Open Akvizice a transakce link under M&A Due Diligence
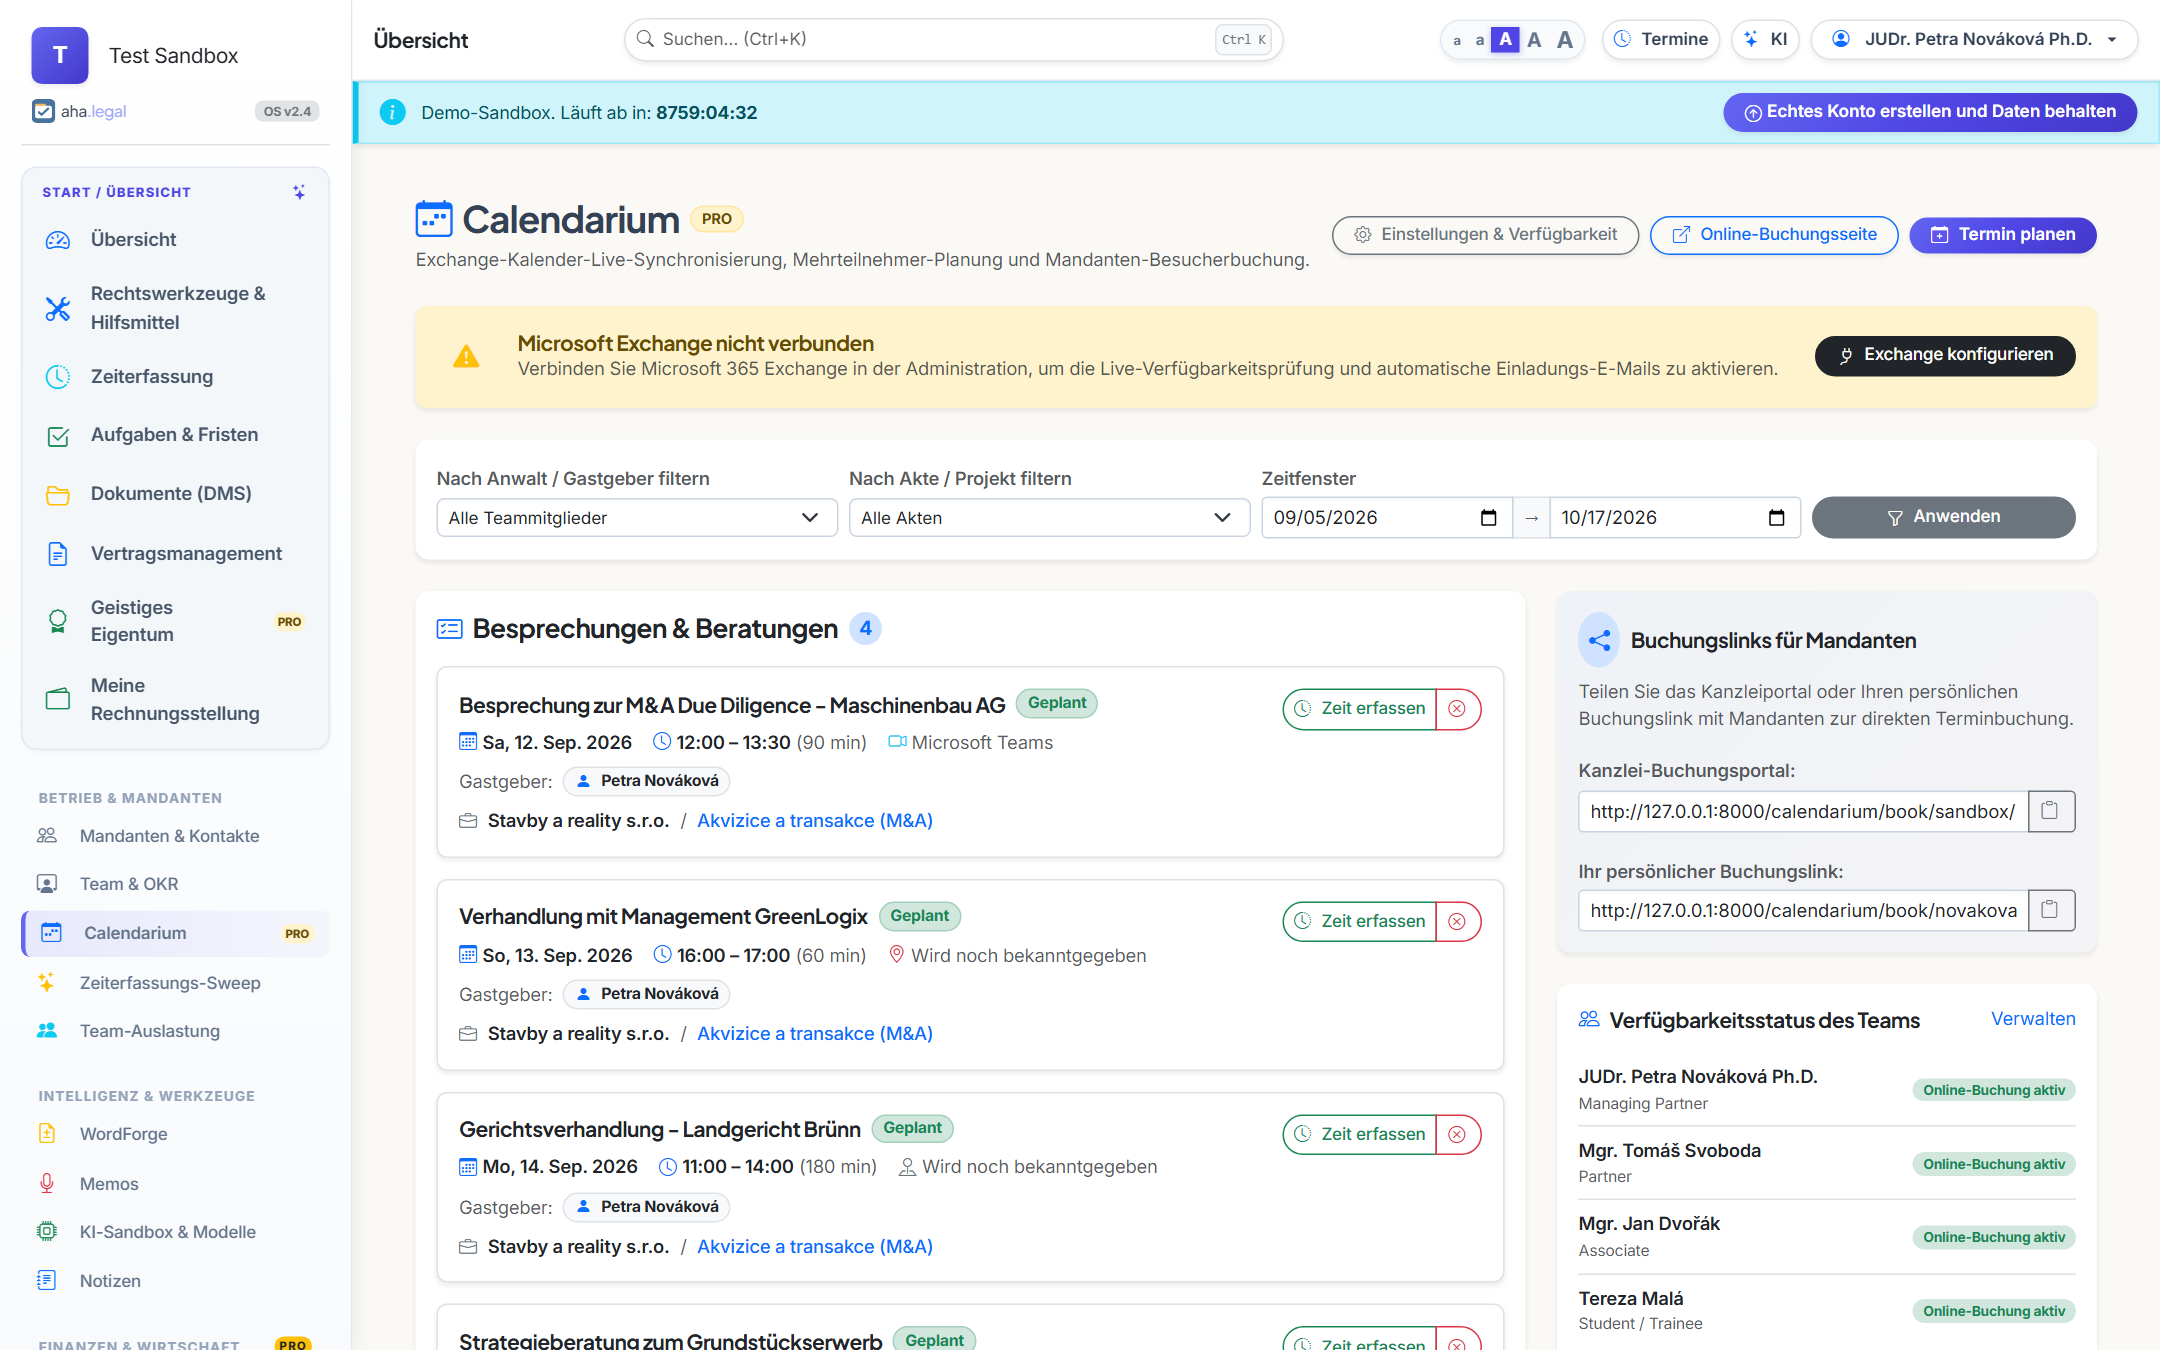This screenshot has width=2160, height=1350. pos(815,821)
